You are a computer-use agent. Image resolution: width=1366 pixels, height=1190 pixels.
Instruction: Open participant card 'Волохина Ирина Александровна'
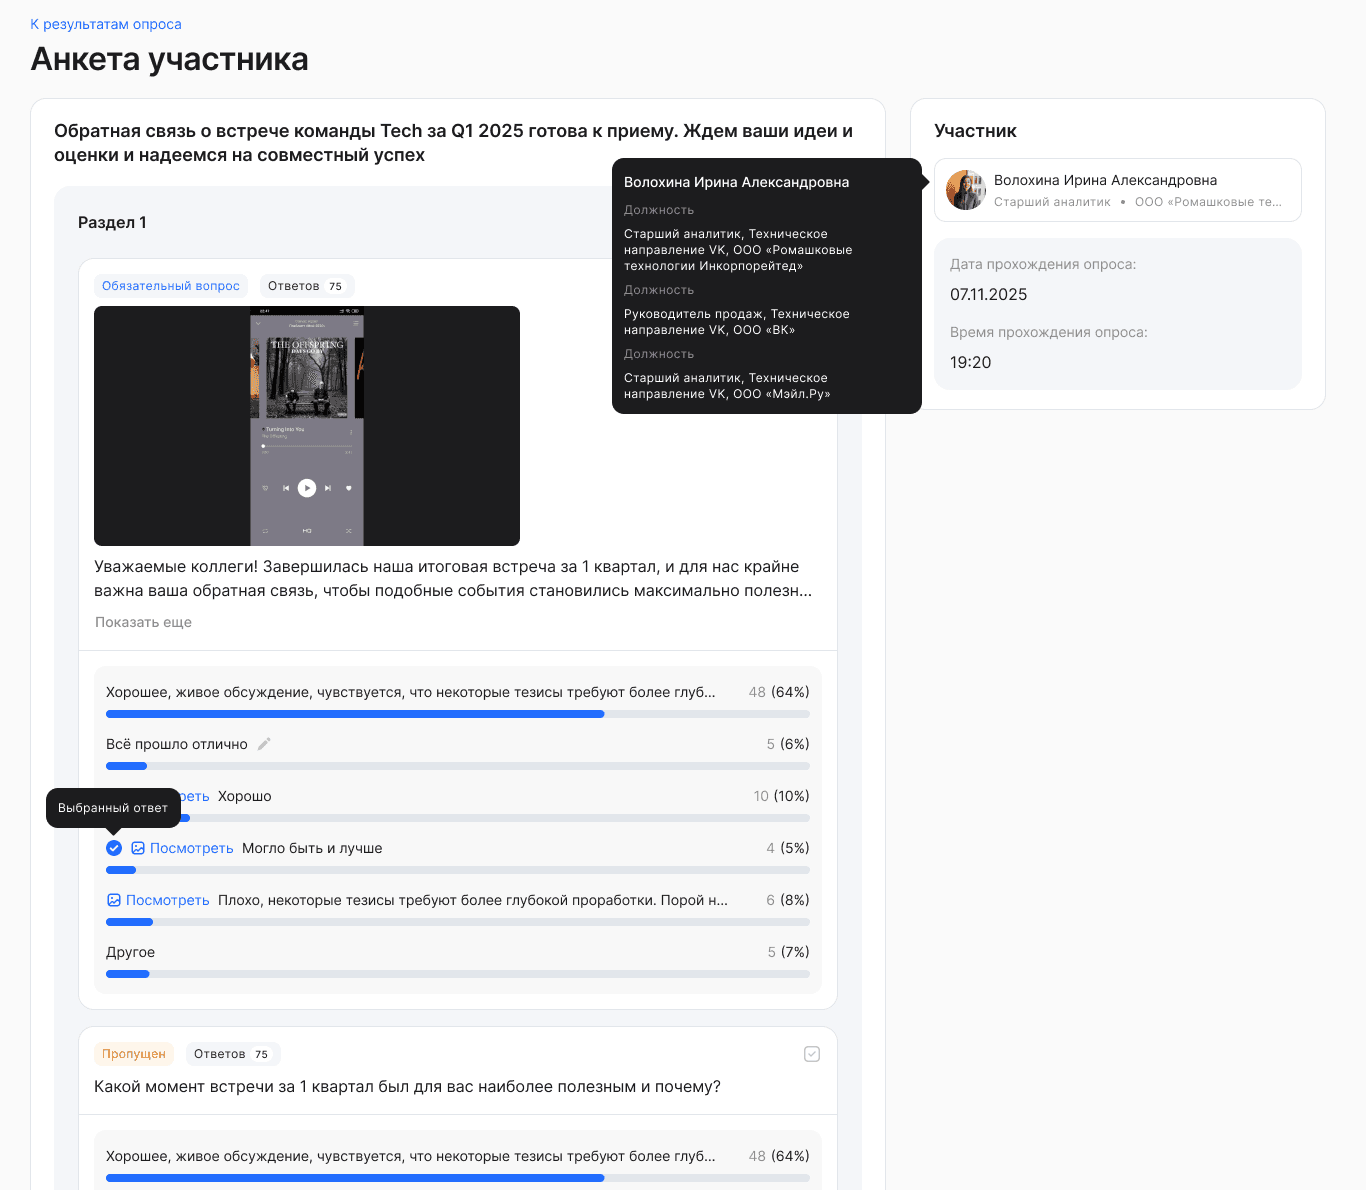(1118, 190)
